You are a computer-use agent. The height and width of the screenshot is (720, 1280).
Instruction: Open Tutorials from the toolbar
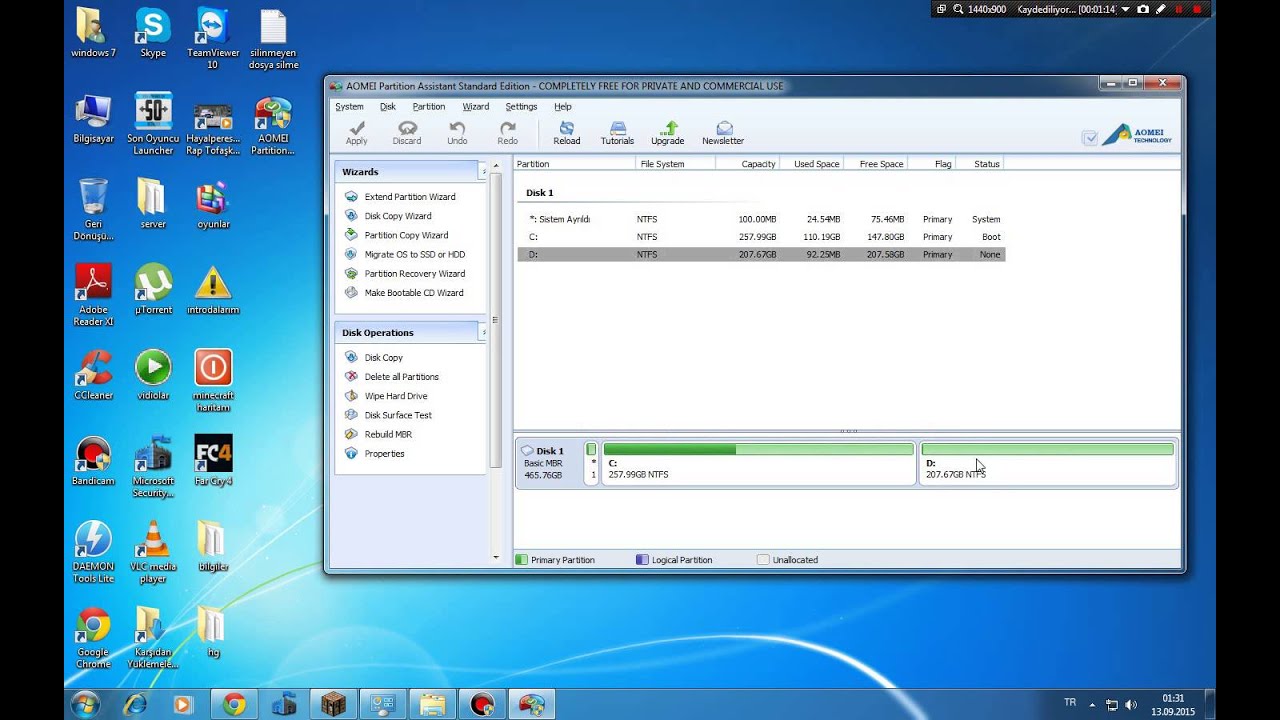click(617, 133)
